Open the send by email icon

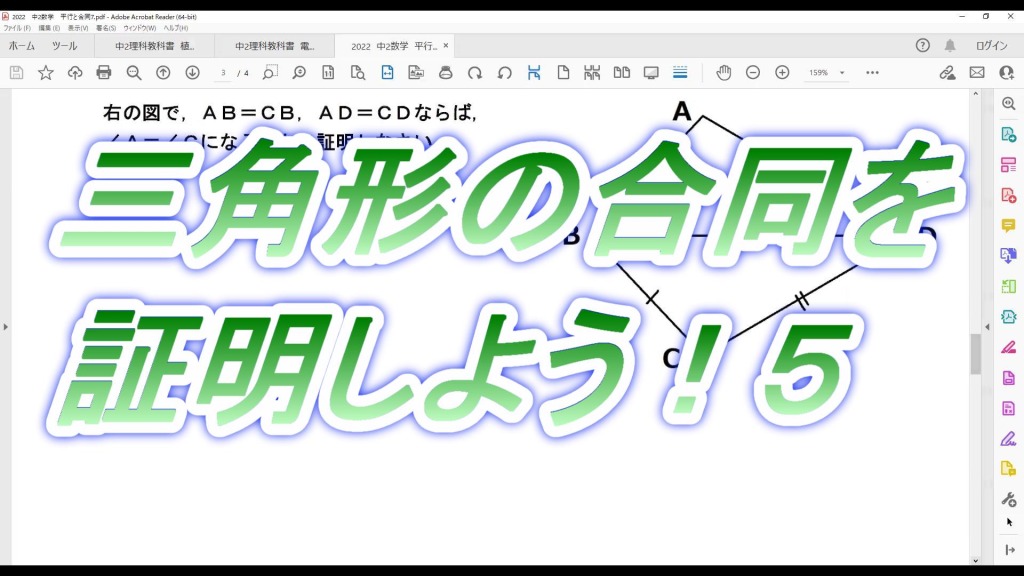click(x=977, y=73)
